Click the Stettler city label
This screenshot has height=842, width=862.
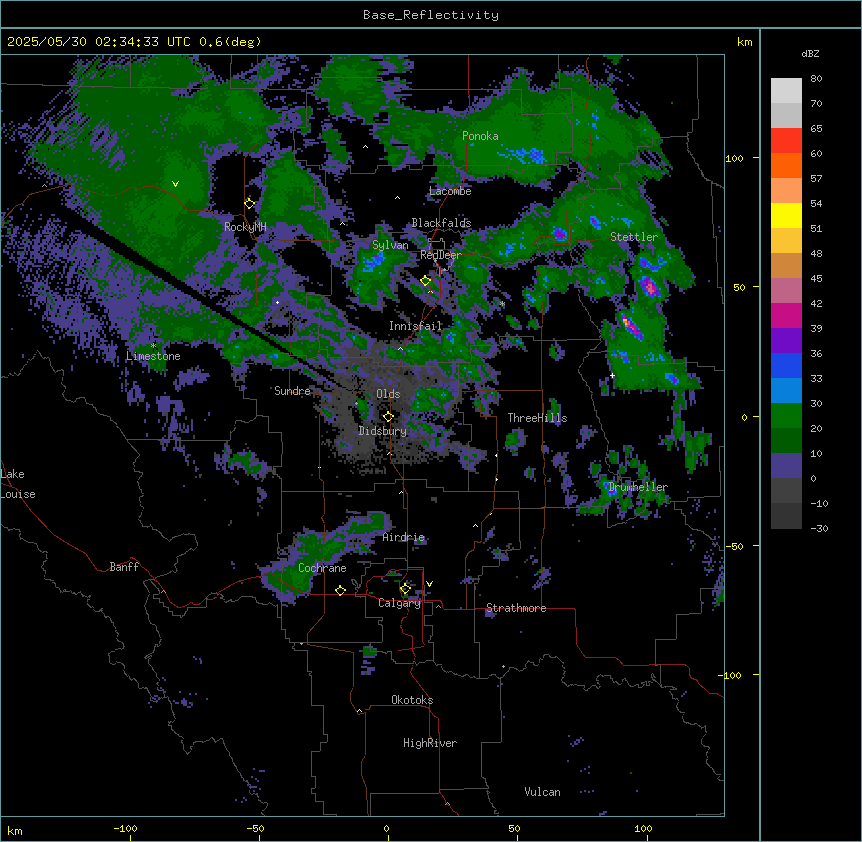point(634,237)
